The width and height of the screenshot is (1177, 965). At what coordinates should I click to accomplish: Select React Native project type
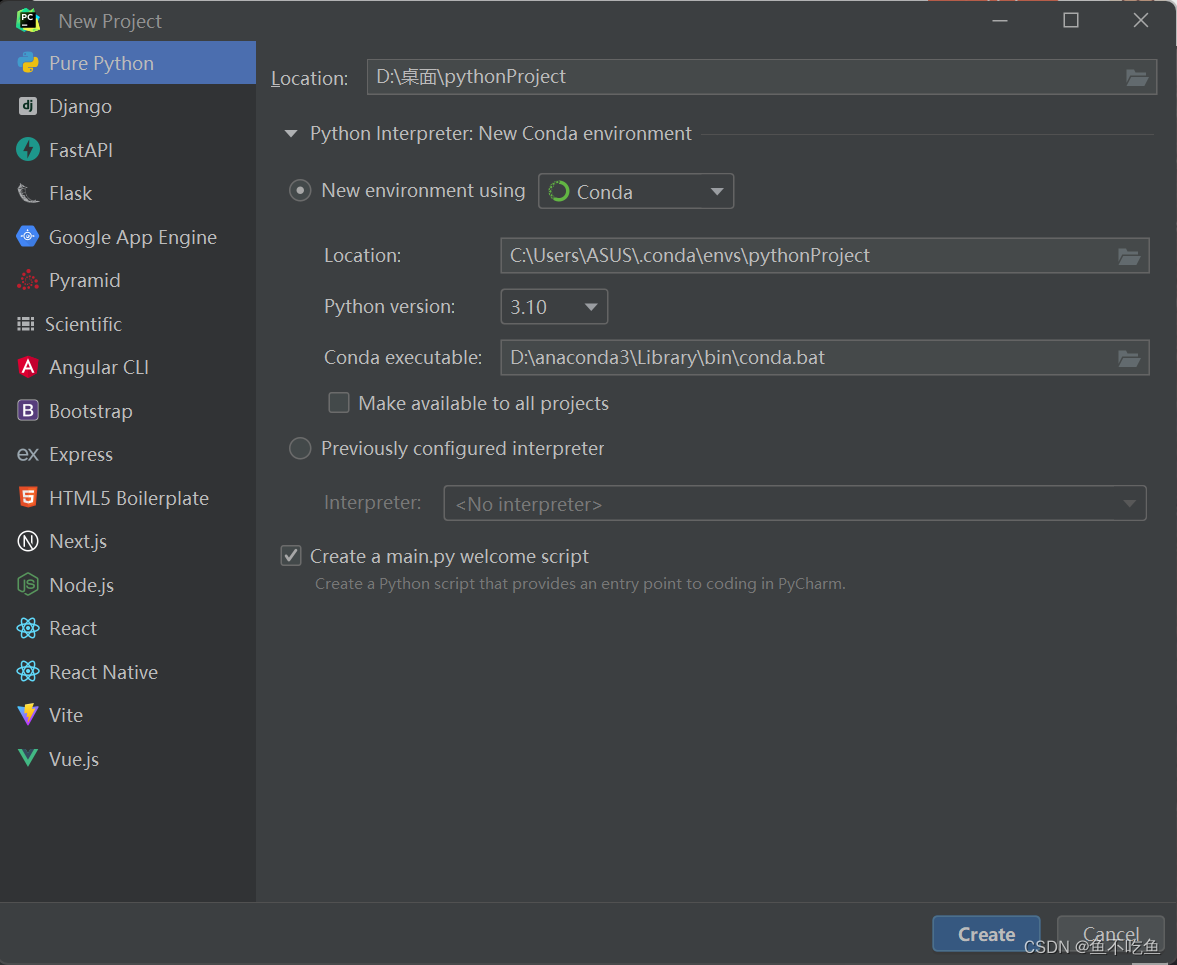pos(128,672)
